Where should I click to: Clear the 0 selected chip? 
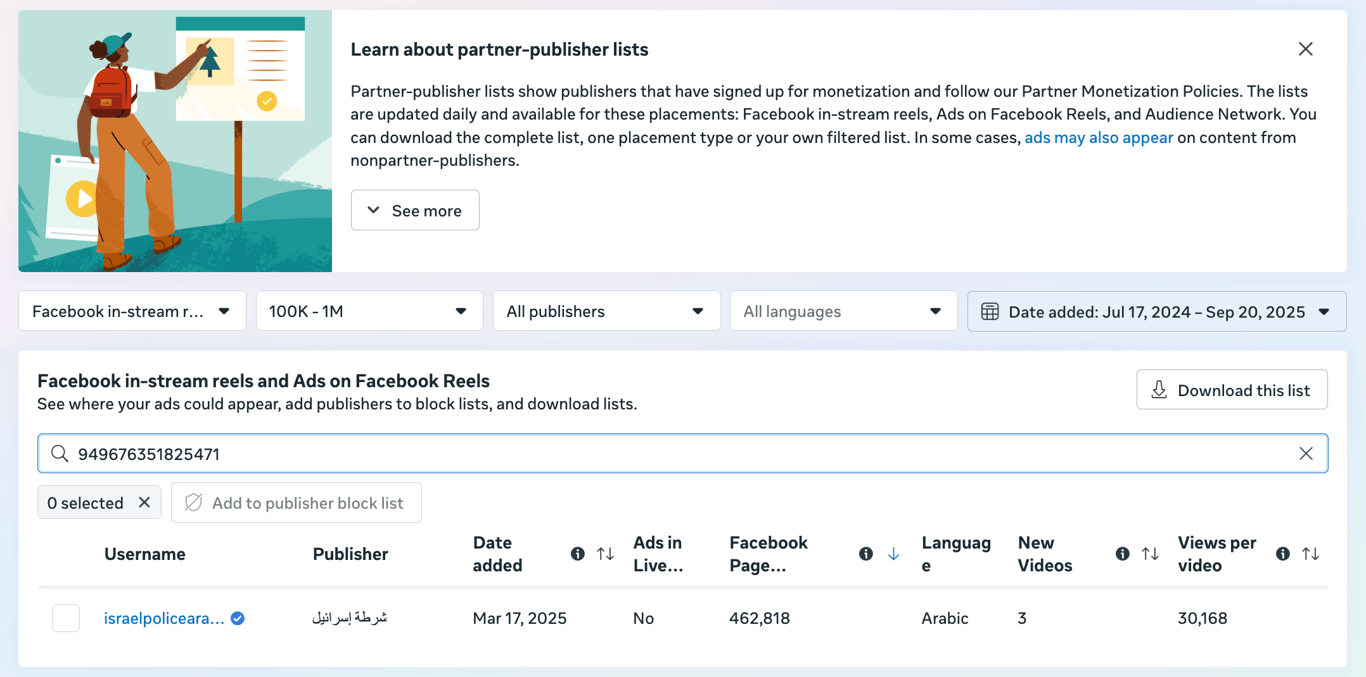(x=144, y=503)
